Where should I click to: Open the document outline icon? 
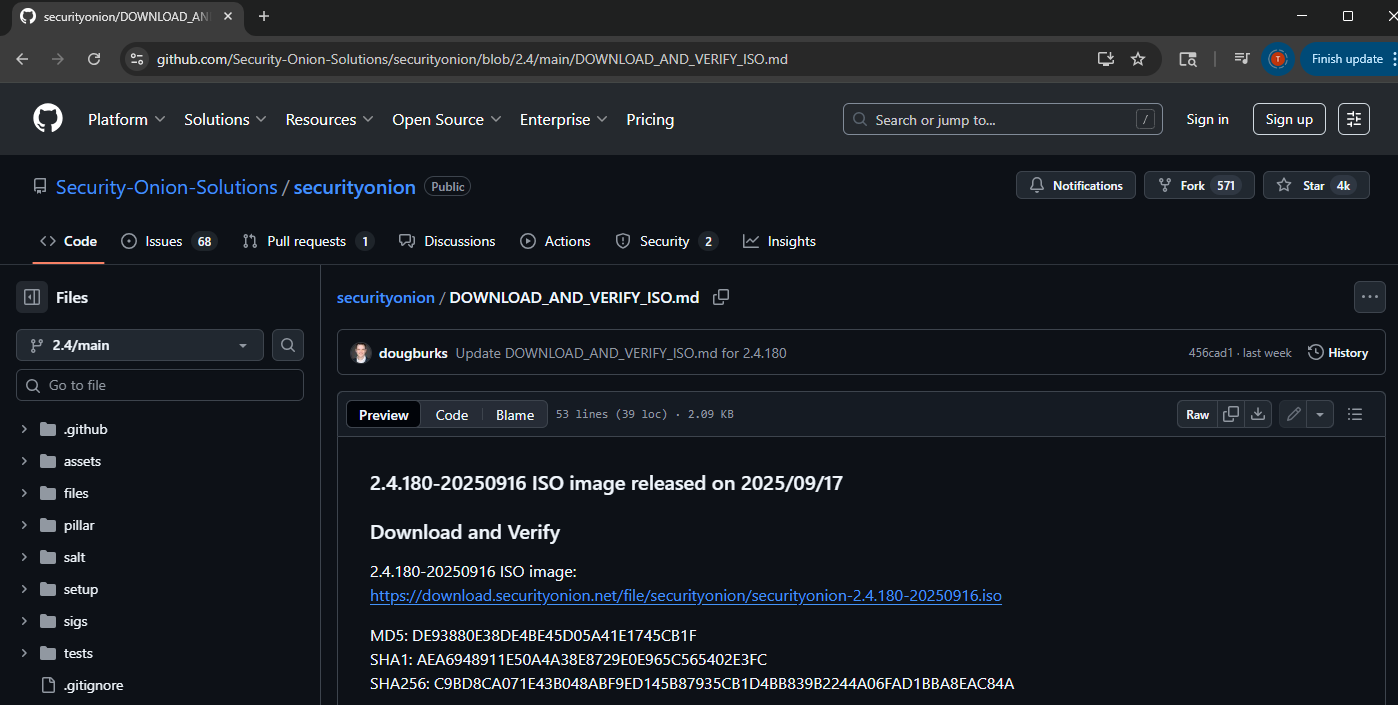coord(1355,414)
